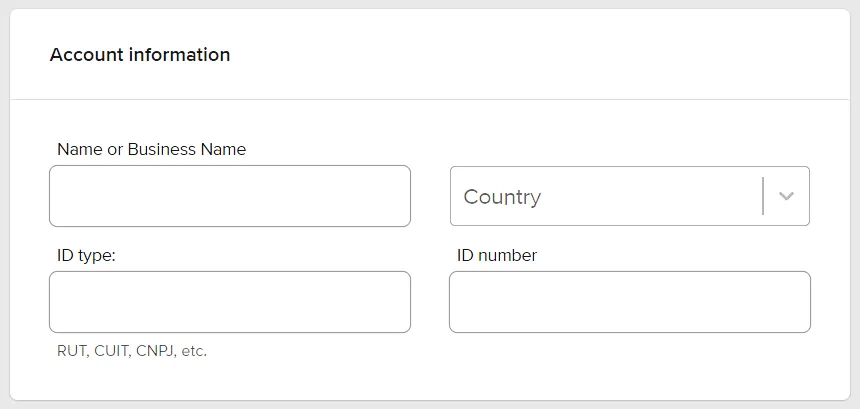Open the Country selection dropdown
This screenshot has height=409, width=860.
630,196
